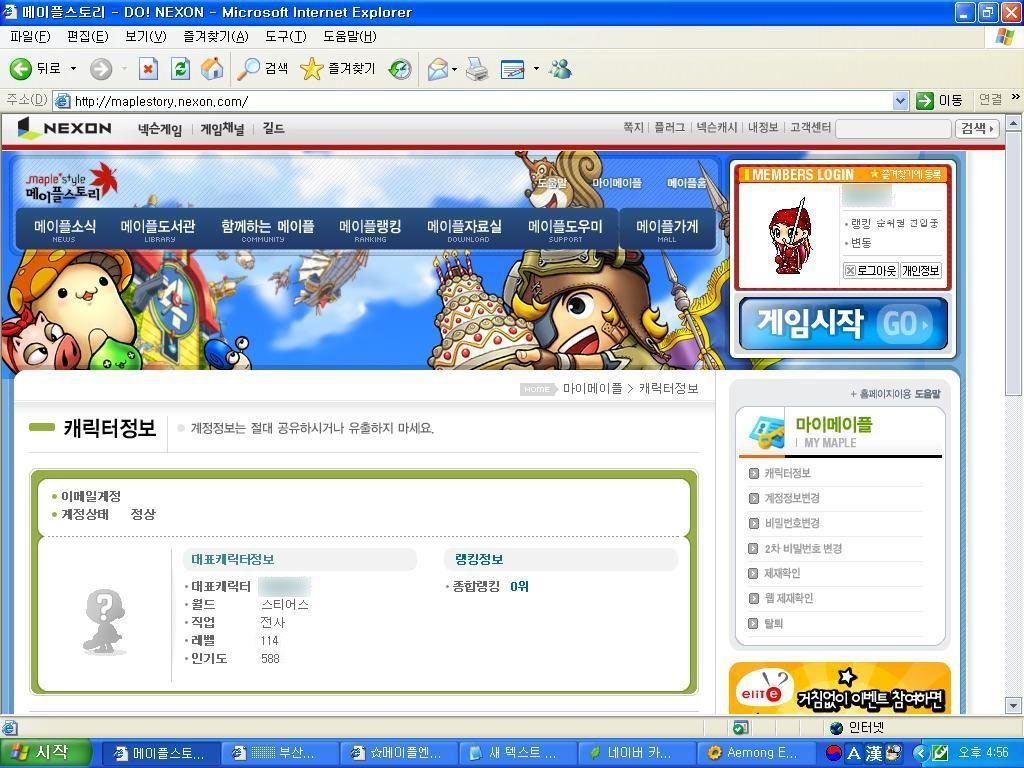
Task: Click the IE page icon in address bar
Action: (x=63, y=101)
